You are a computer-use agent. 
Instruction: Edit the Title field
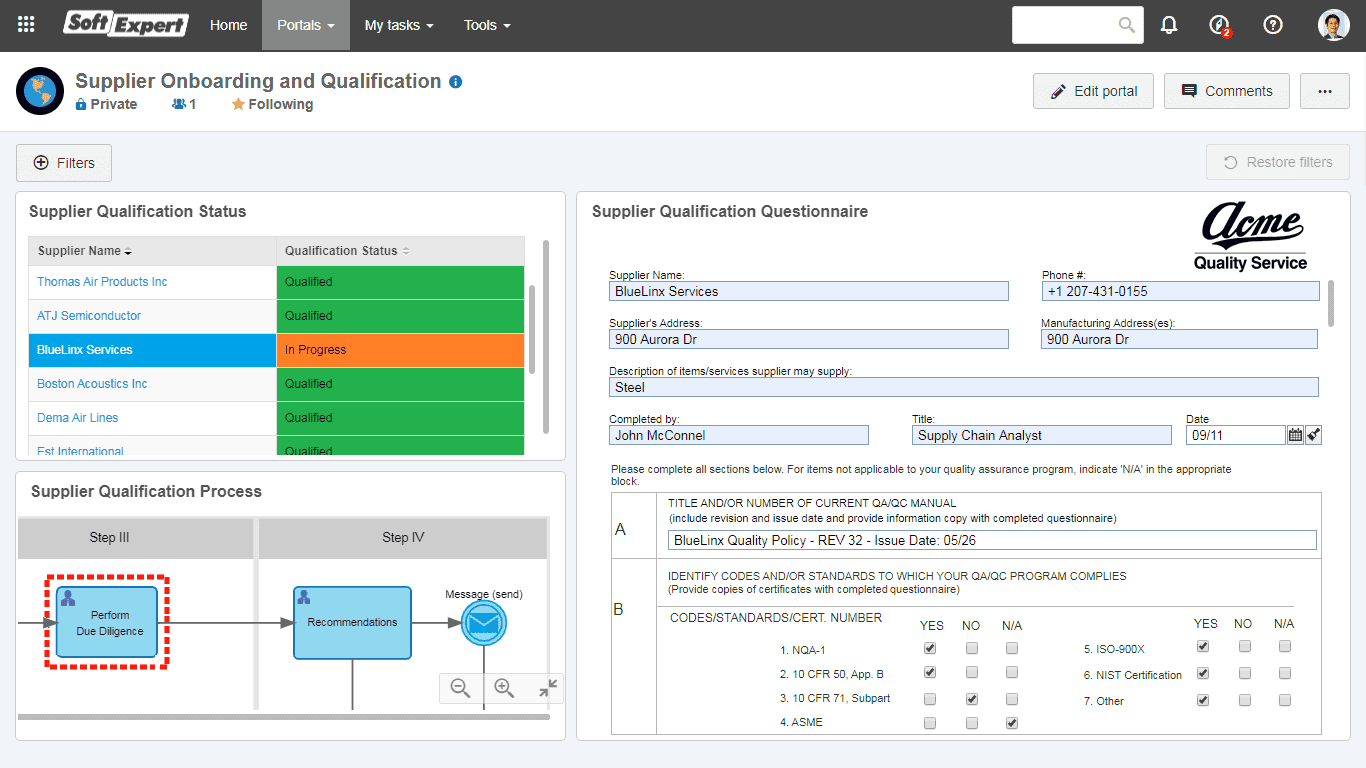(1042, 435)
